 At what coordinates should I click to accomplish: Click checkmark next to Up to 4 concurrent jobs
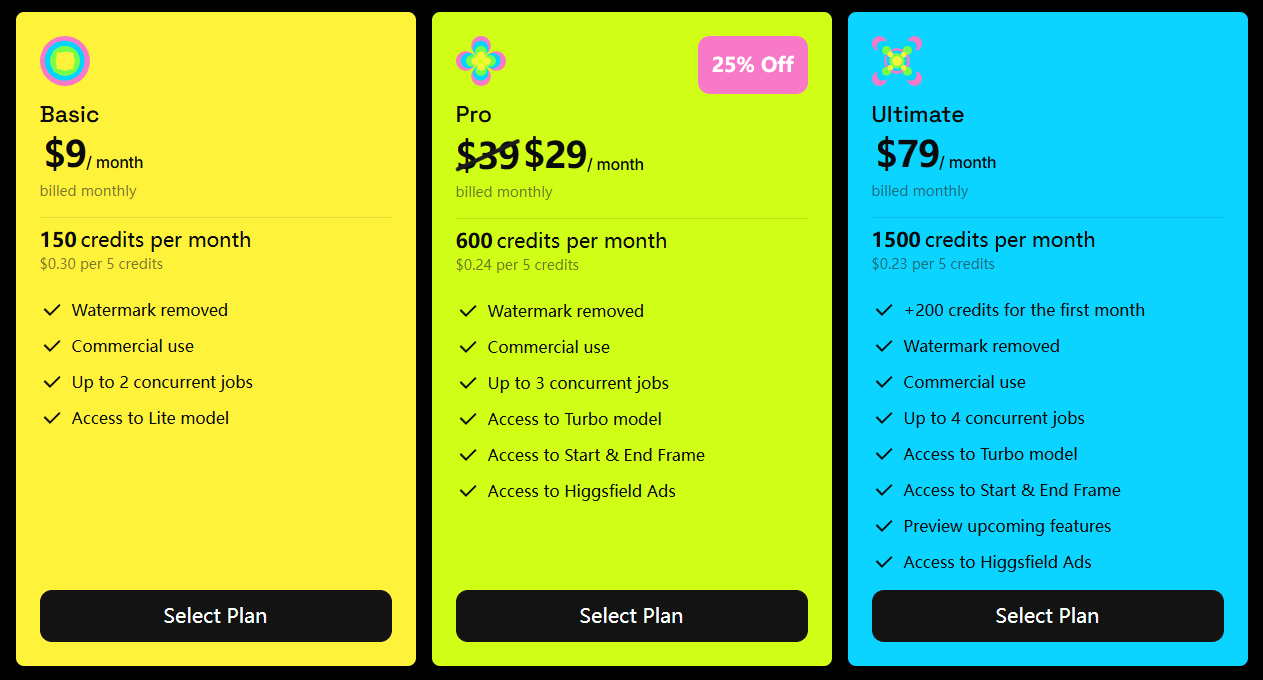coord(884,418)
